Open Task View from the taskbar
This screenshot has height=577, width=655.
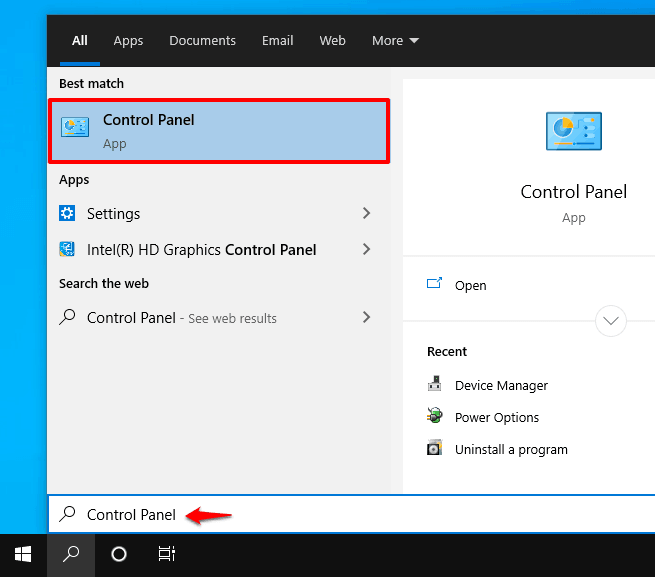tap(167, 554)
